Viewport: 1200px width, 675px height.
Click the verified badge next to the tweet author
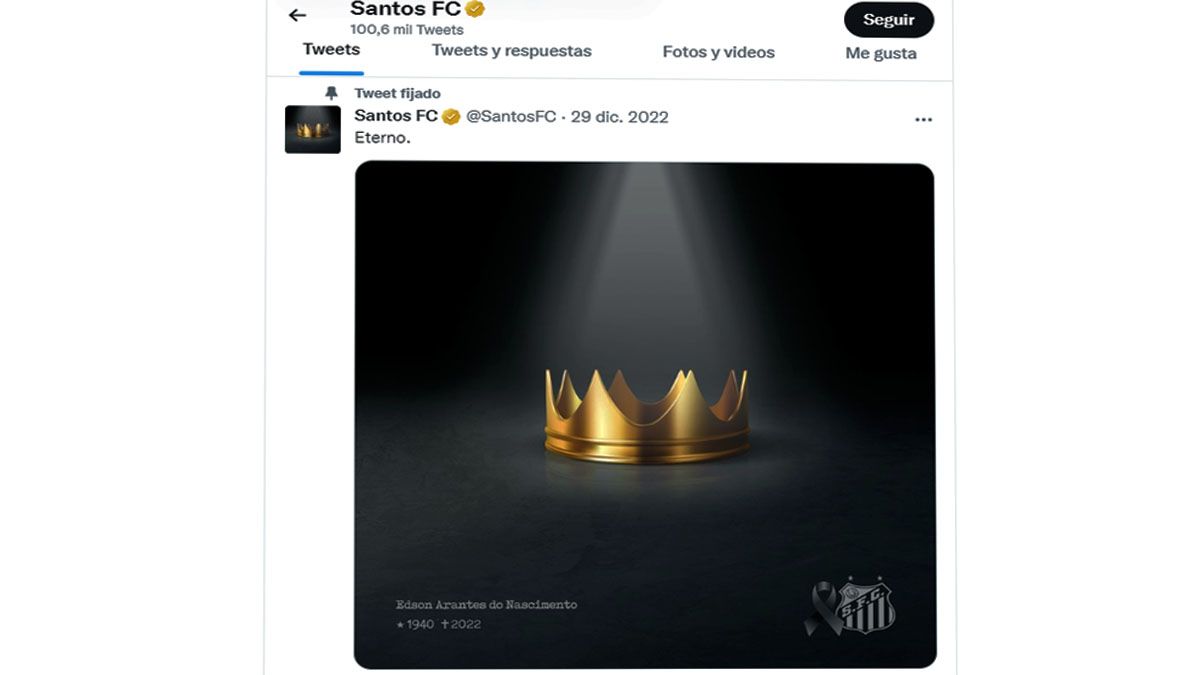coord(451,117)
